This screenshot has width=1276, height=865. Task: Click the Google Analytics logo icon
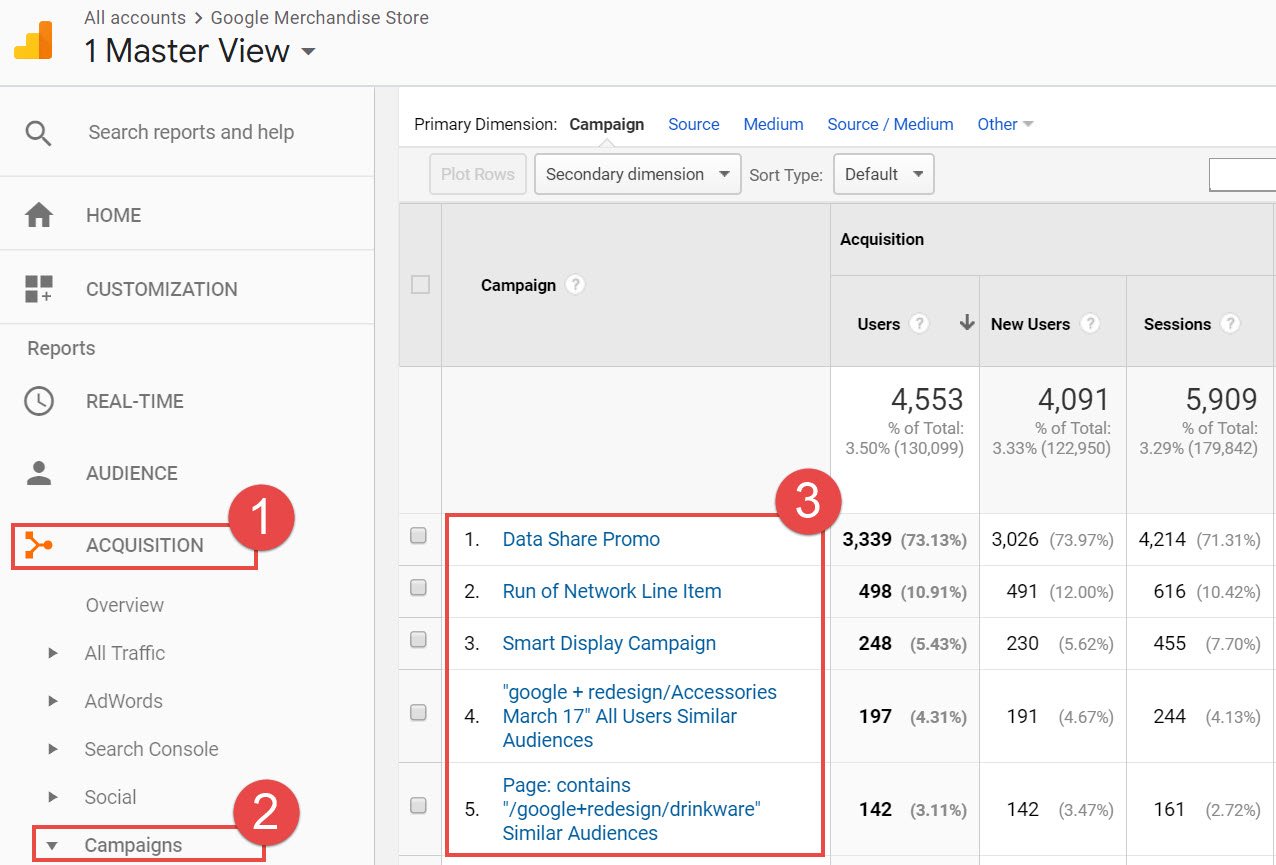pyautogui.click(x=33, y=39)
